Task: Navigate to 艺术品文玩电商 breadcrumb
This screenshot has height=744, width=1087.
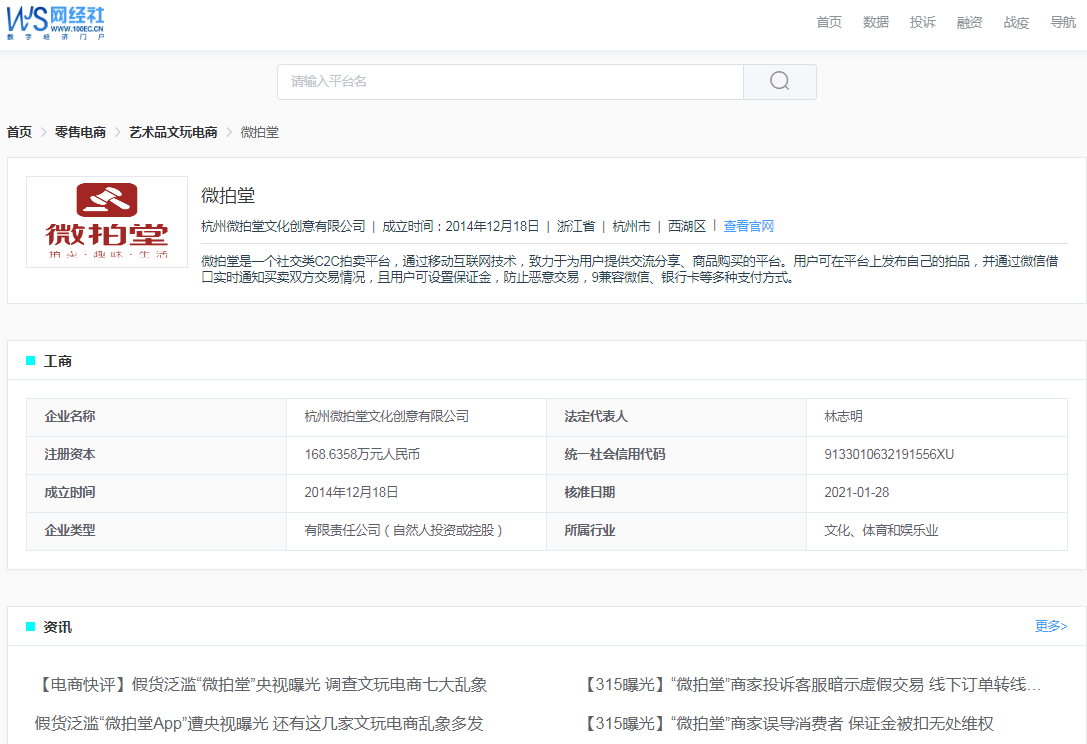Action: [x=173, y=132]
